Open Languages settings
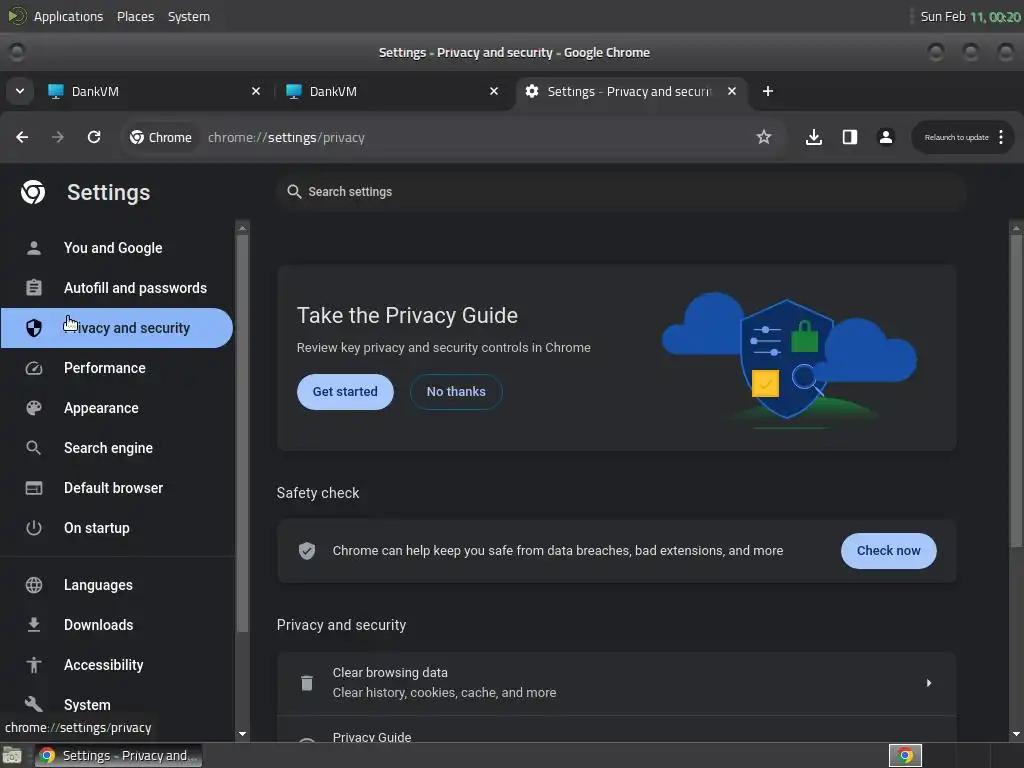This screenshot has height=768, width=1024. [116, 585]
